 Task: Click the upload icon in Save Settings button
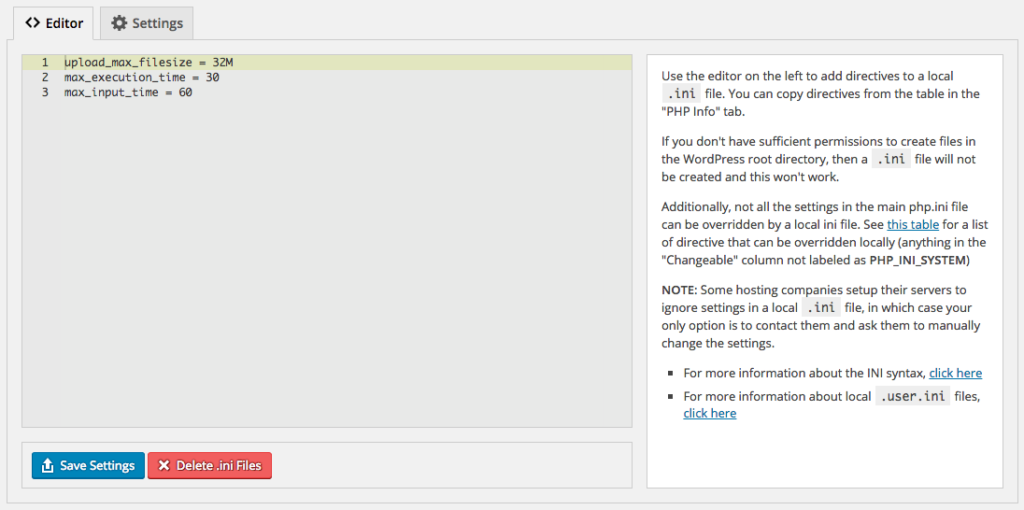(47, 466)
